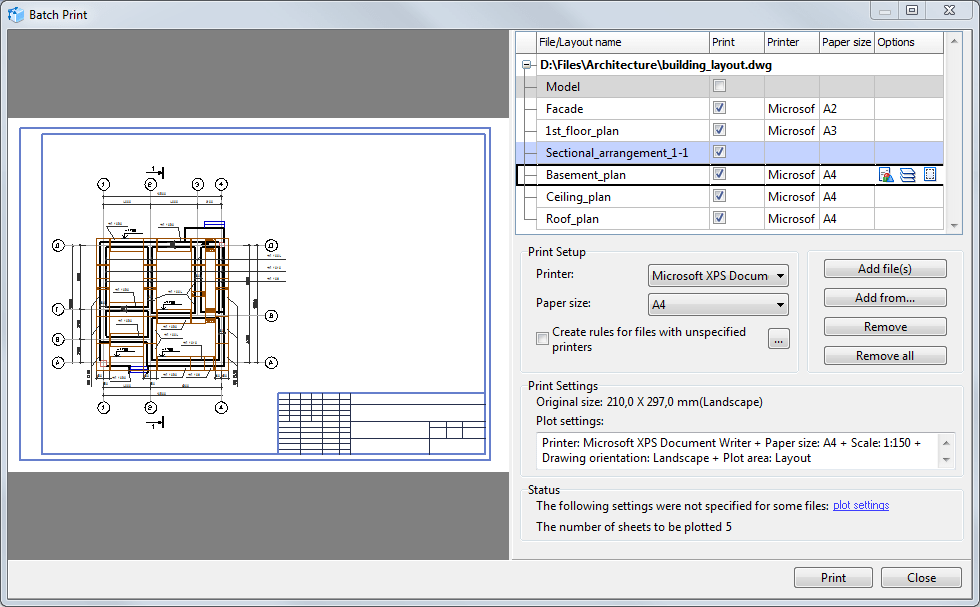Click the Batch Print app icon in title bar
980x607 pixels.
pyautogui.click(x=16, y=14)
